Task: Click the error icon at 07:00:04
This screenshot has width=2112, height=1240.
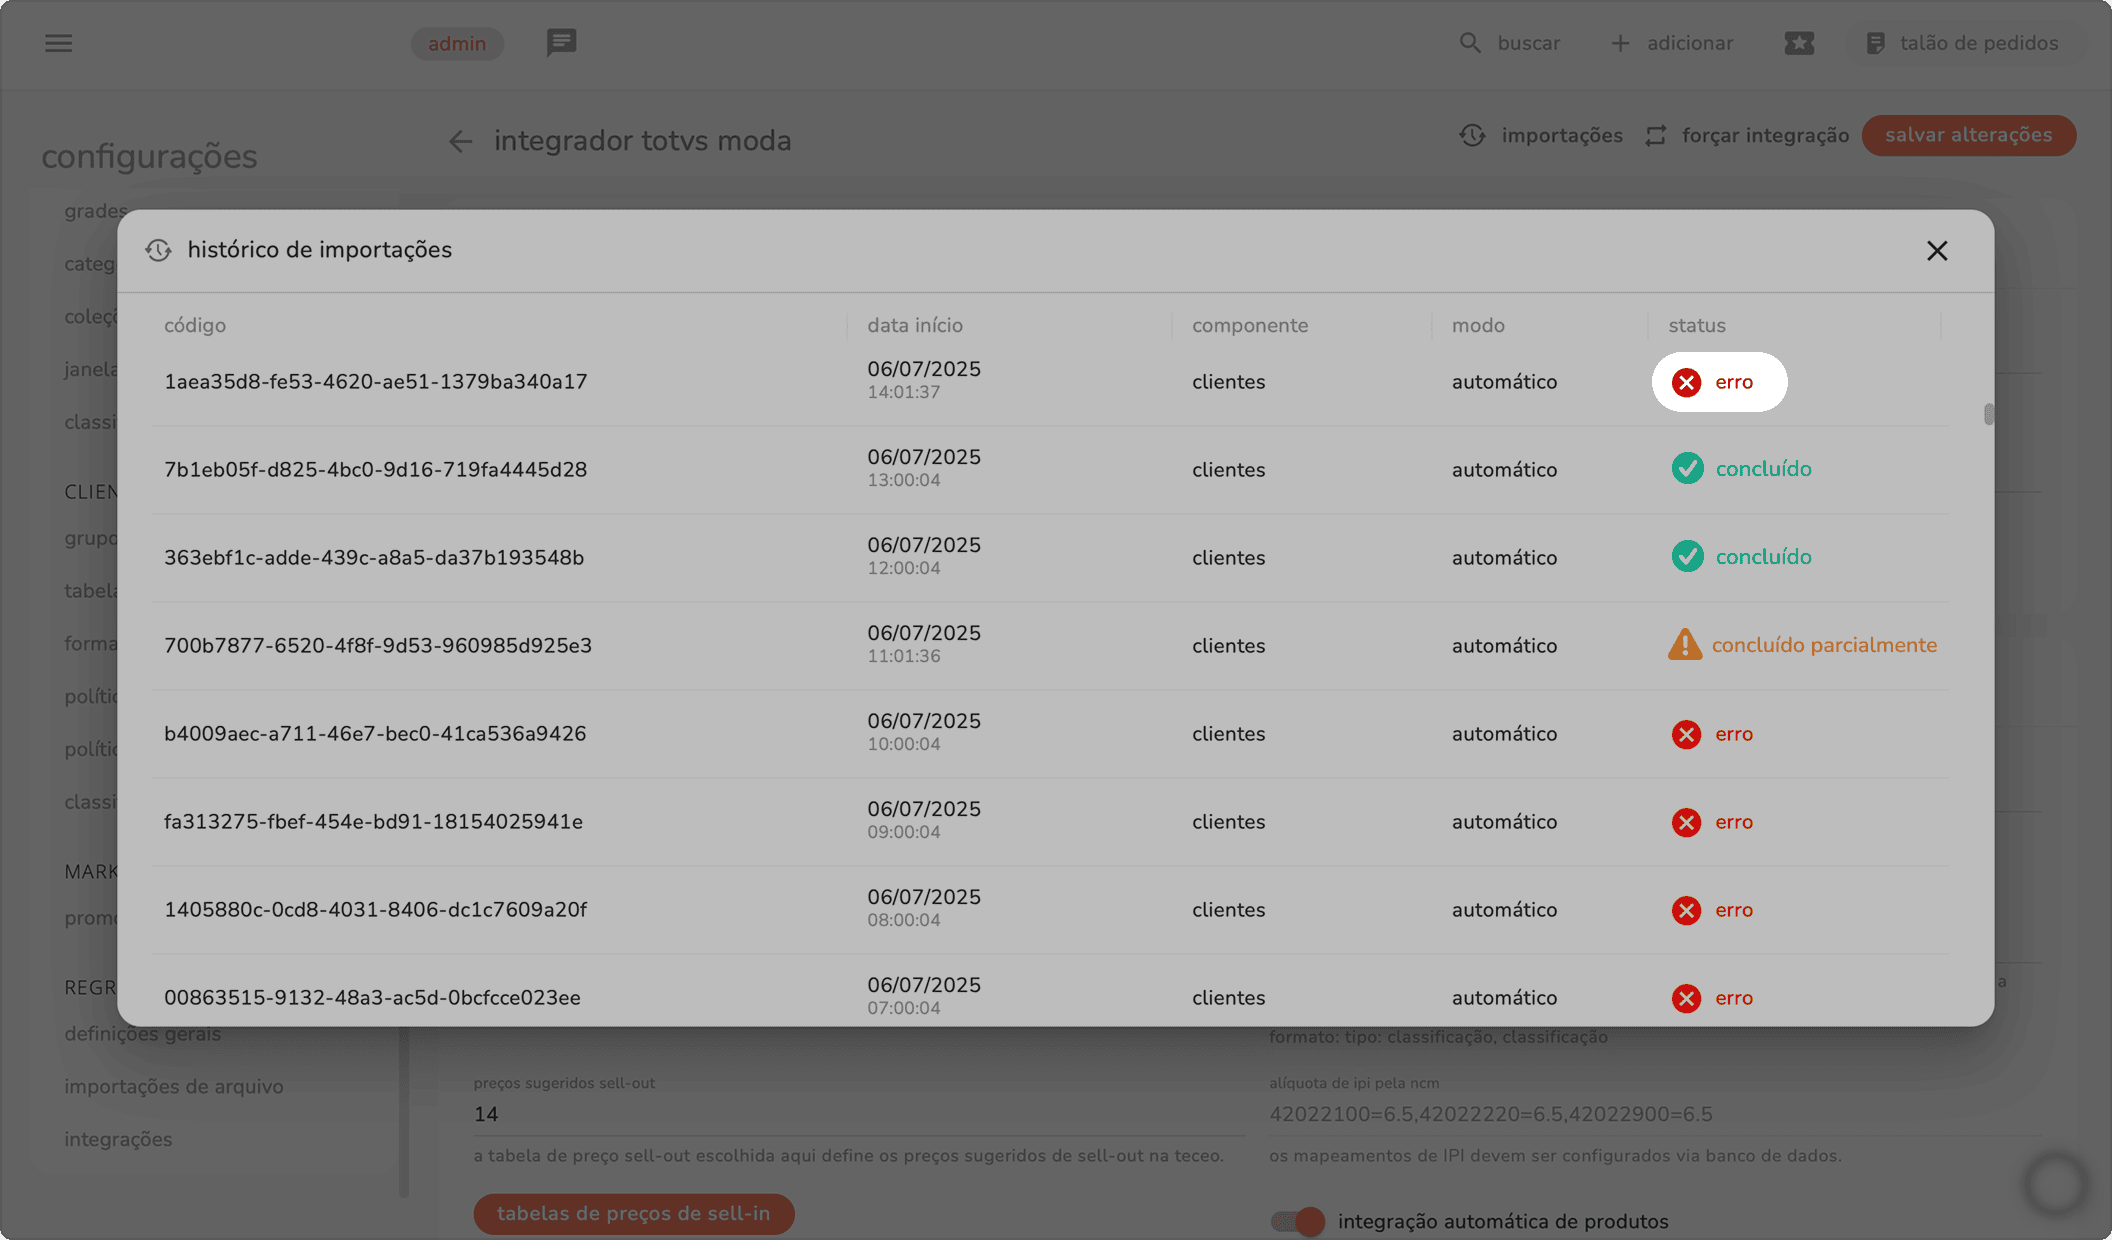Action: [1687, 998]
